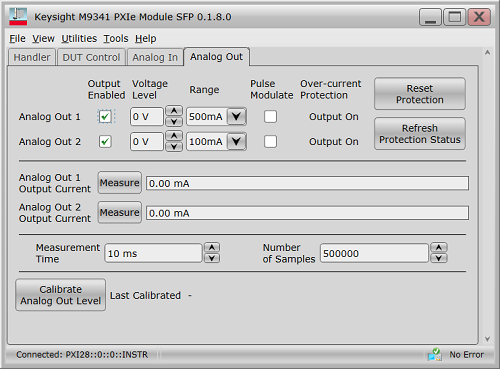This screenshot has height=369, width=500.
Task: Disable Analog Out 1 Output Enabled checkbox
Action: 105,117
